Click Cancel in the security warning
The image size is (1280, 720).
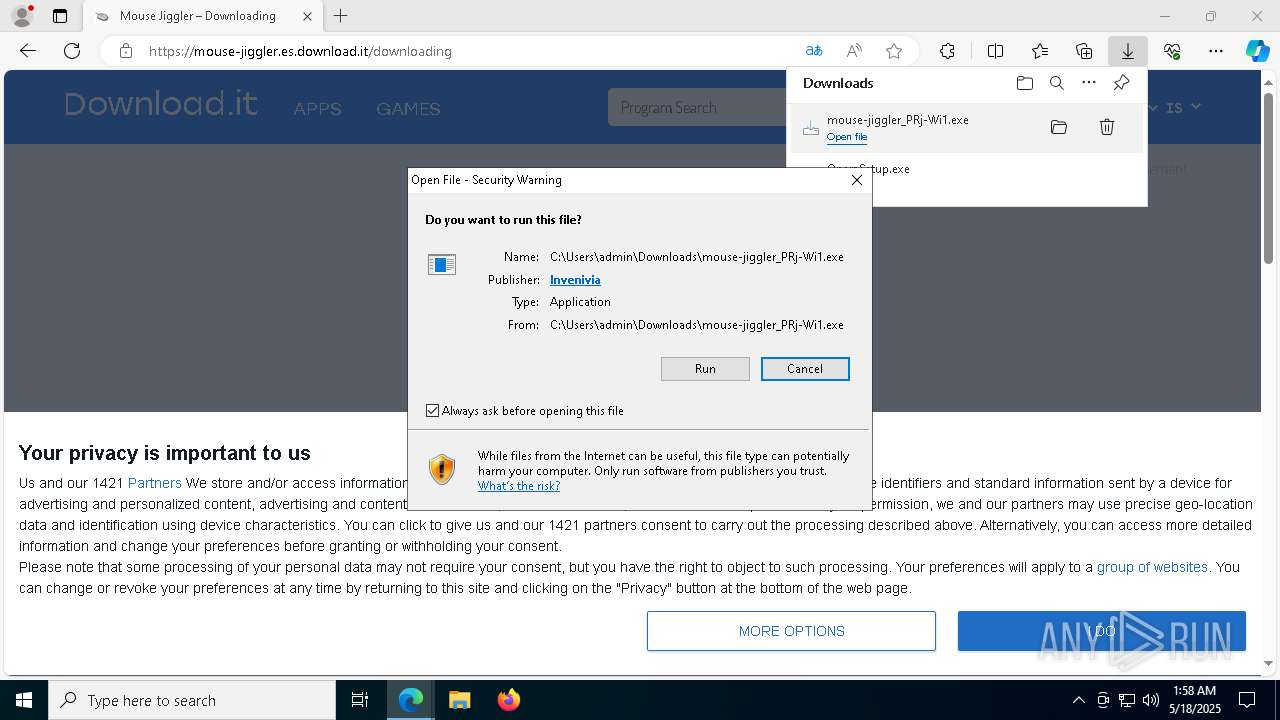point(805,369)
